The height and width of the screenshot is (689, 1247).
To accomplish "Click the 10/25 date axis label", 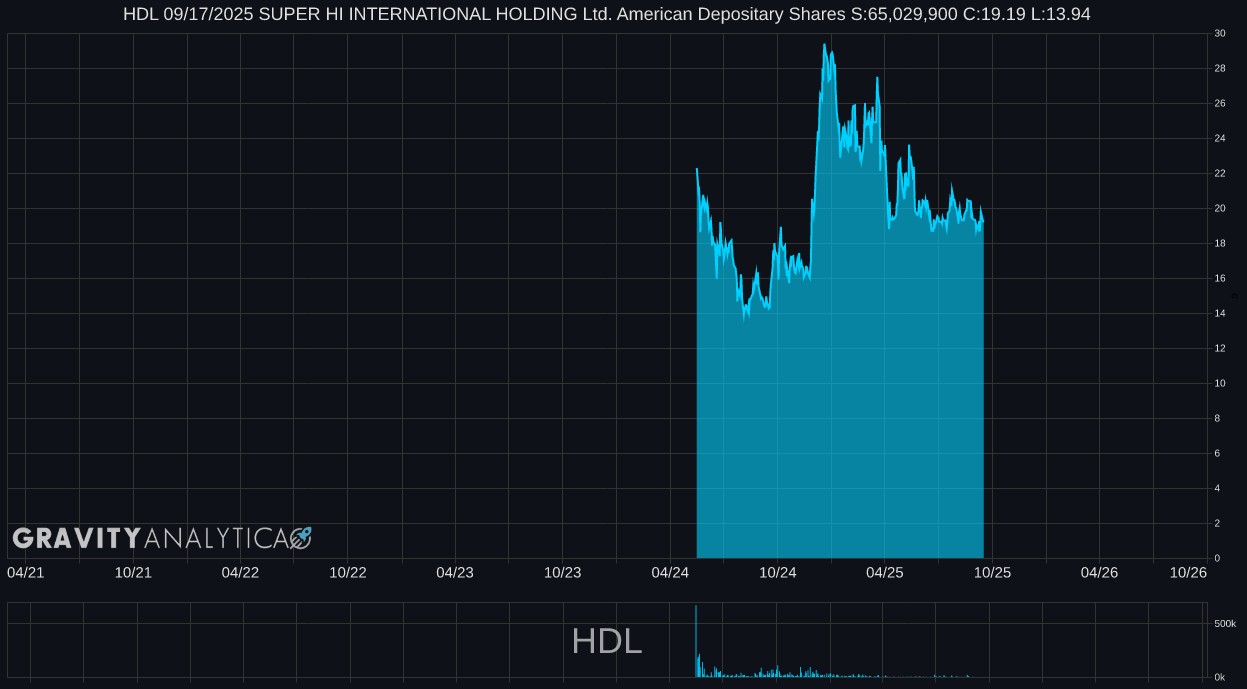I will tap(993, 572).
